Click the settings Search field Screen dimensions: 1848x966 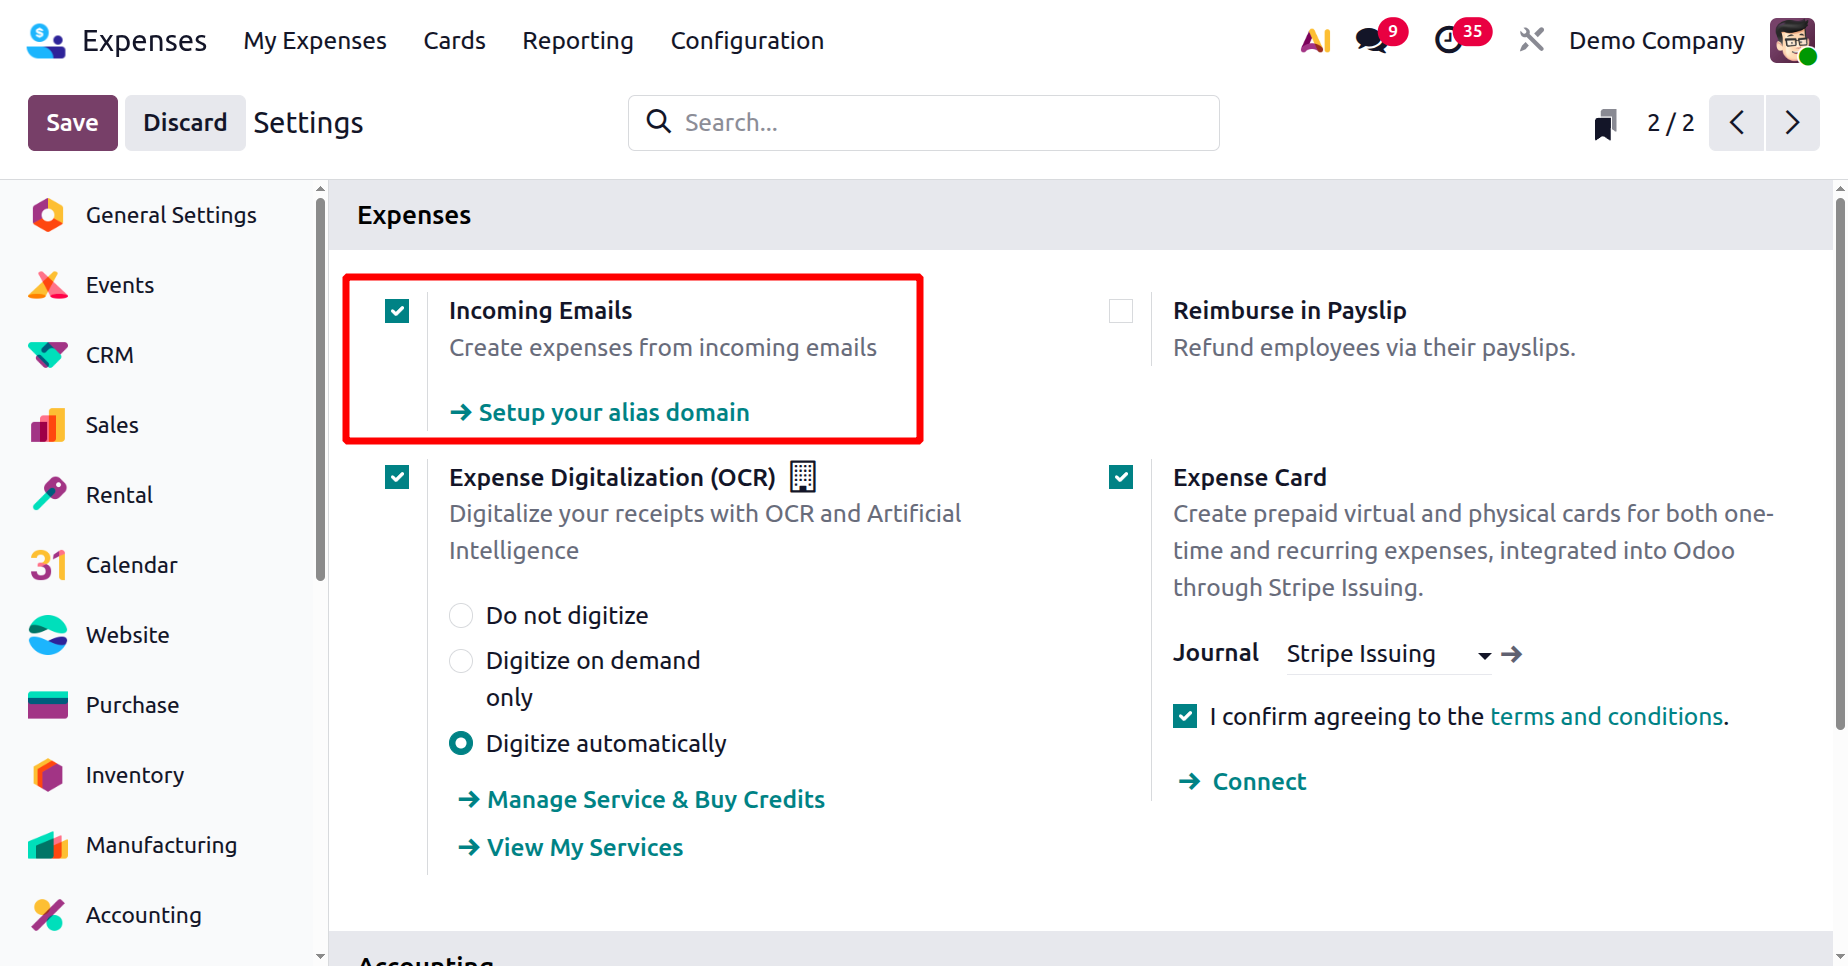pos(940,123)
